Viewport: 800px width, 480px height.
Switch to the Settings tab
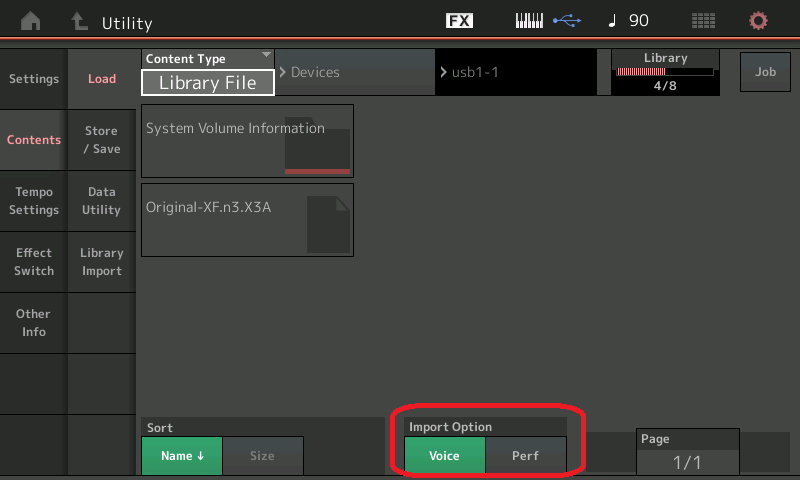tap(34, 79)
